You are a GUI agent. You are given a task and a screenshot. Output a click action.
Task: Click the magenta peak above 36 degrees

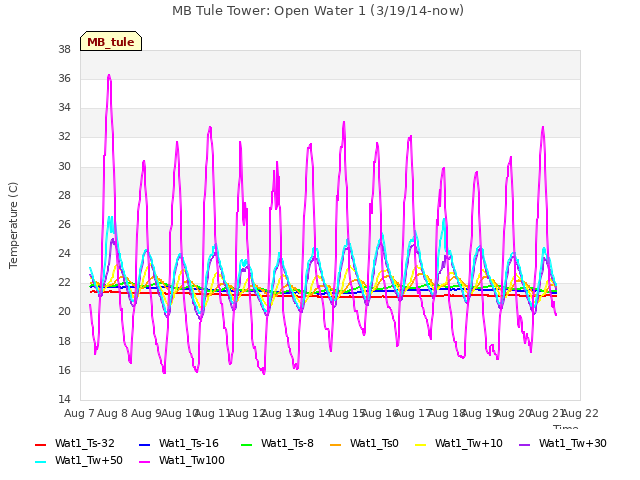(x=109, y=76)
